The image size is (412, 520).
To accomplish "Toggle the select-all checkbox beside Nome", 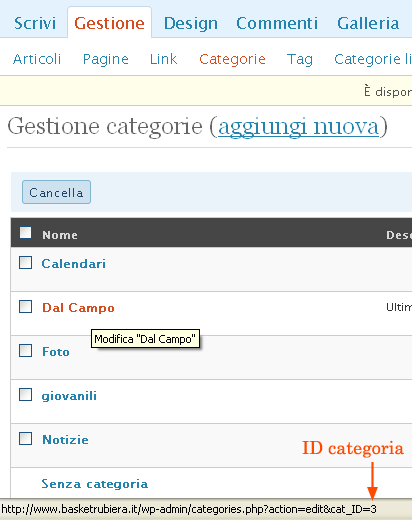I will pyautogui.click(x=26, y=232).
